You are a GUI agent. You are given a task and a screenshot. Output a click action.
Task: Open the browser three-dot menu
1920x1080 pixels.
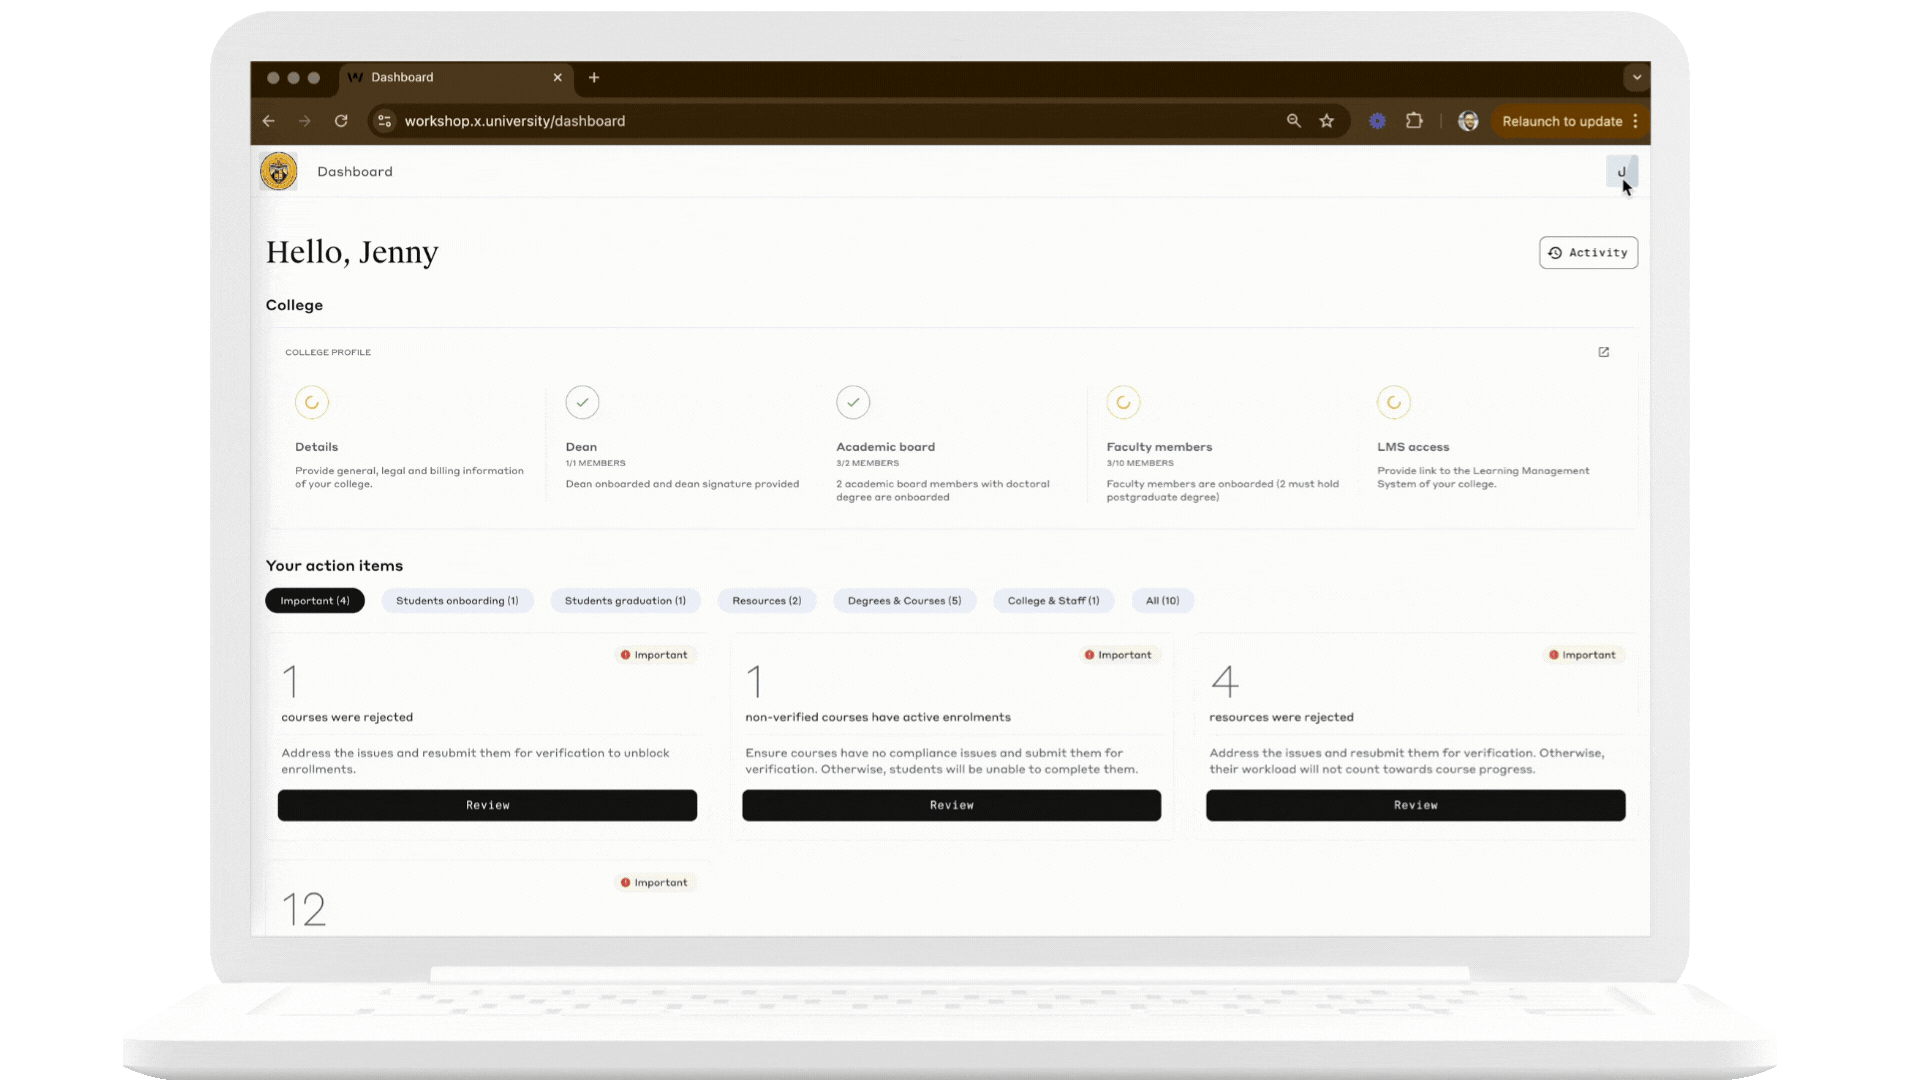pyautogui.click(x=1636, y=120)
